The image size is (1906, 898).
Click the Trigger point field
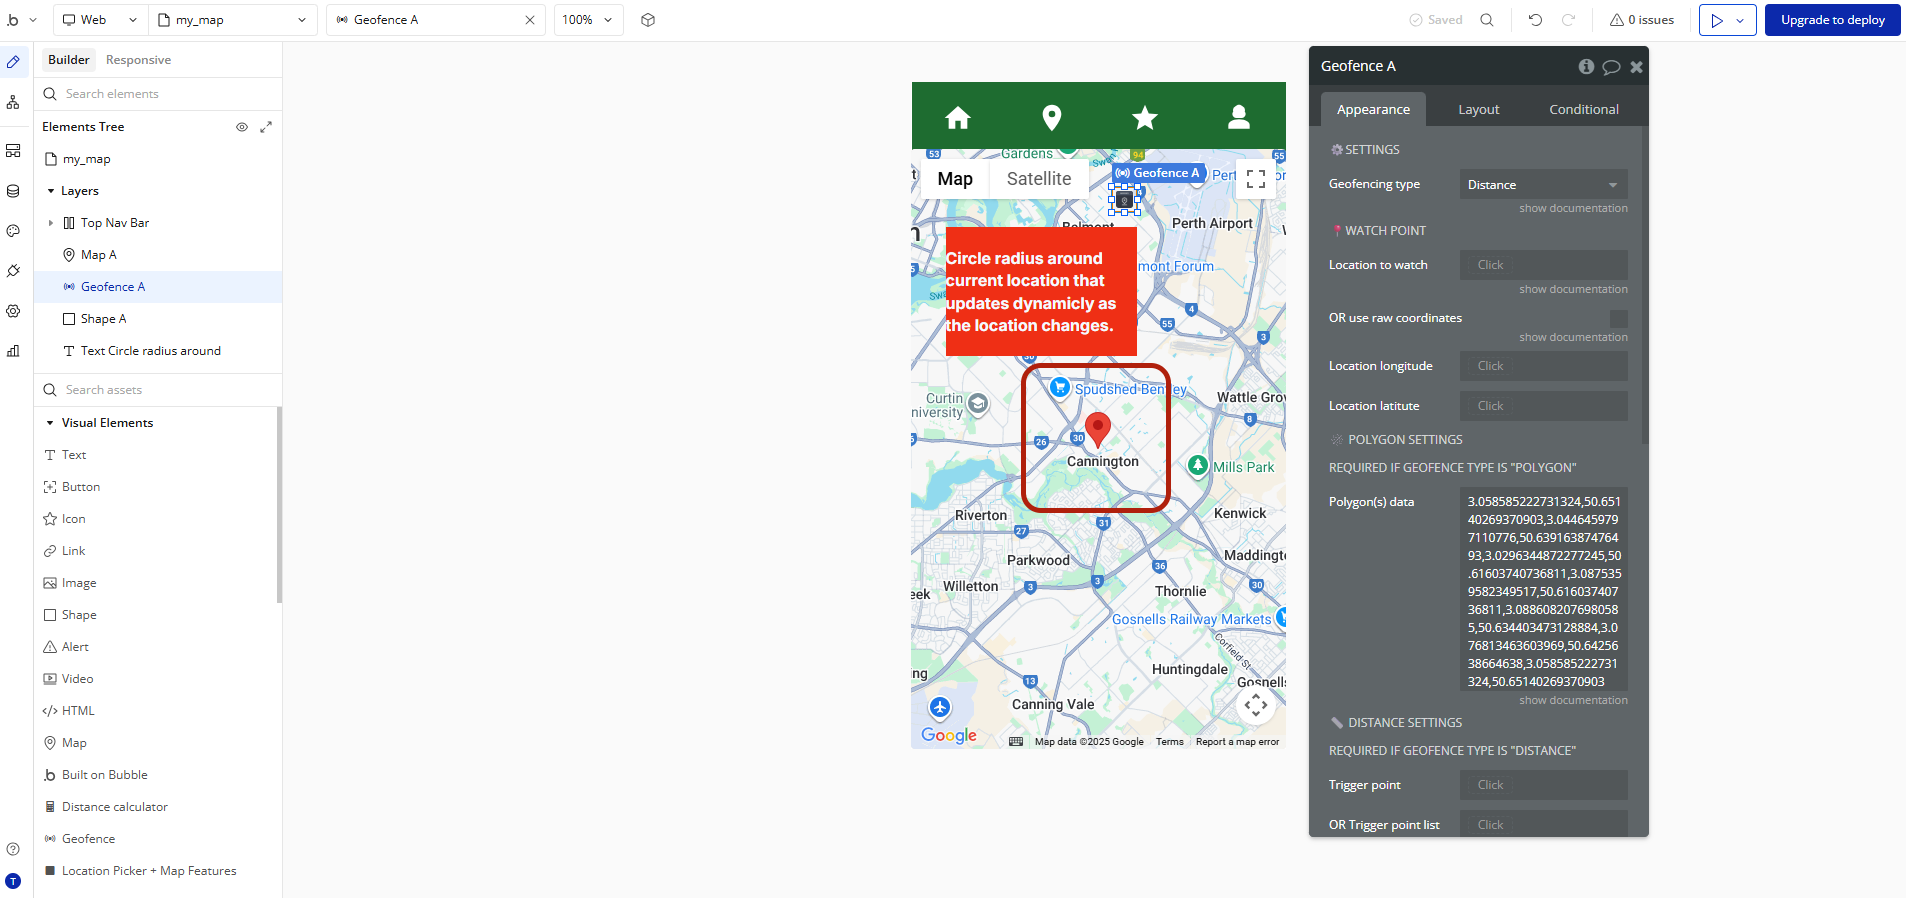pyautogui.click(x=1543, y=785)
